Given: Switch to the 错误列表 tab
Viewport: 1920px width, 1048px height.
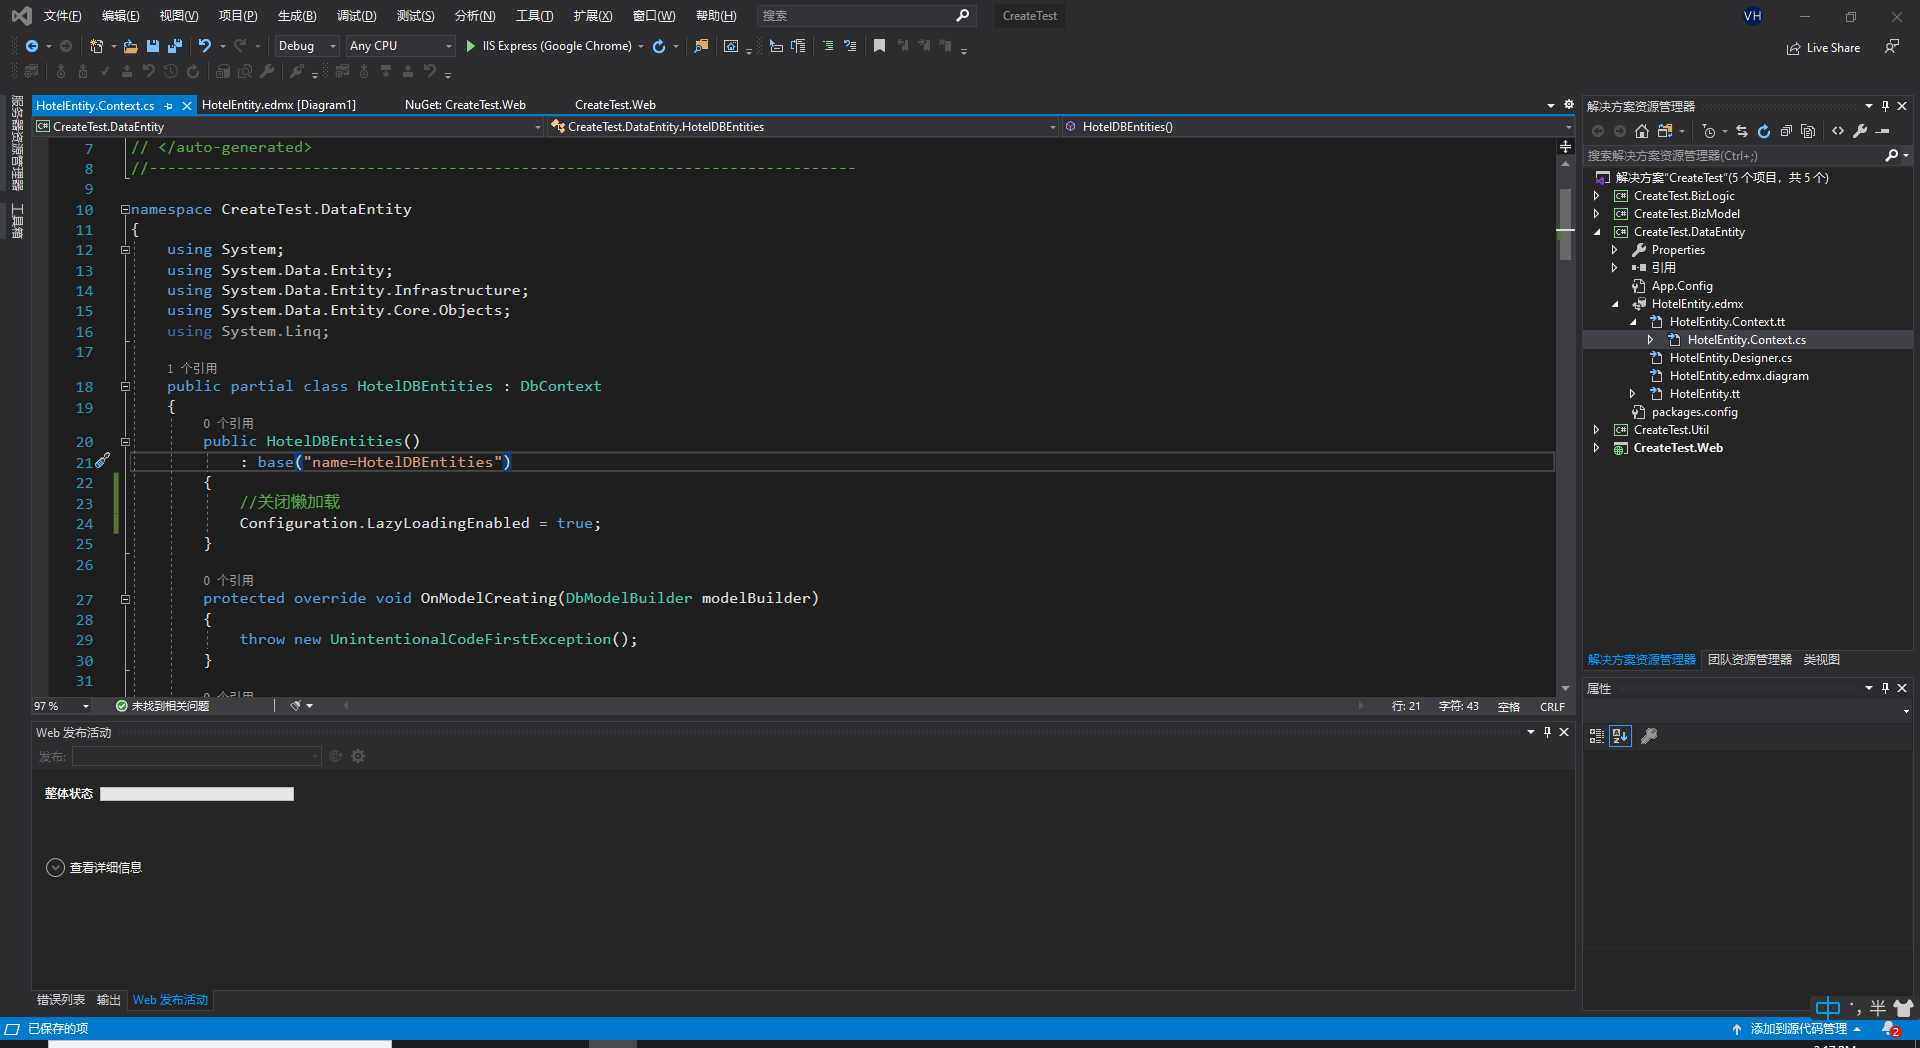Looking at the screenshot, I should 61,1000.
